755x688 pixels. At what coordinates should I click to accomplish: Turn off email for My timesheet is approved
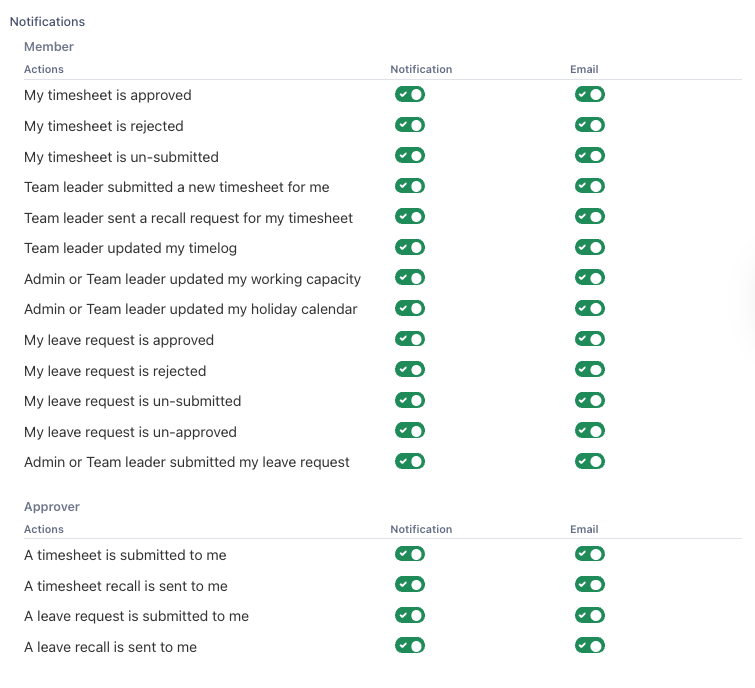coord(590,95)
